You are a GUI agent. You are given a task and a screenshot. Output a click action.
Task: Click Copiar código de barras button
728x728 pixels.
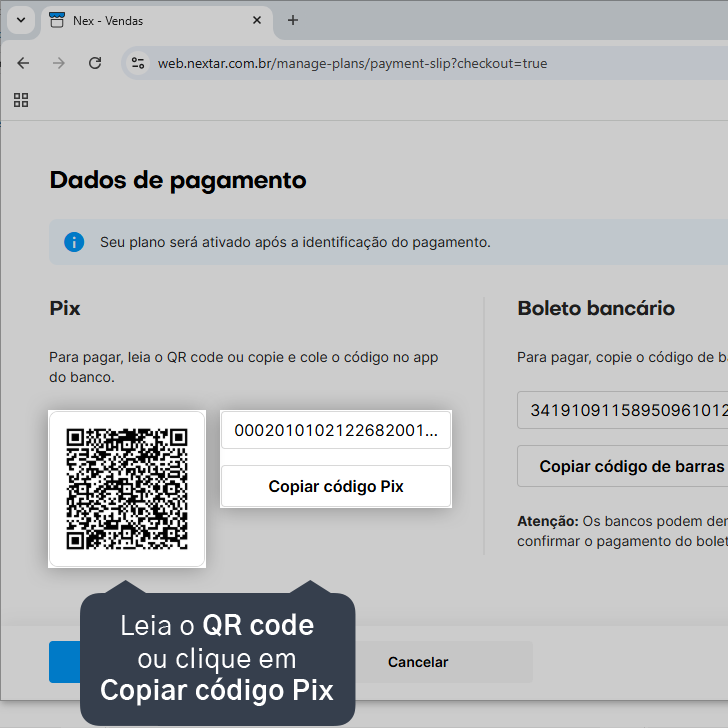(623, 466)
